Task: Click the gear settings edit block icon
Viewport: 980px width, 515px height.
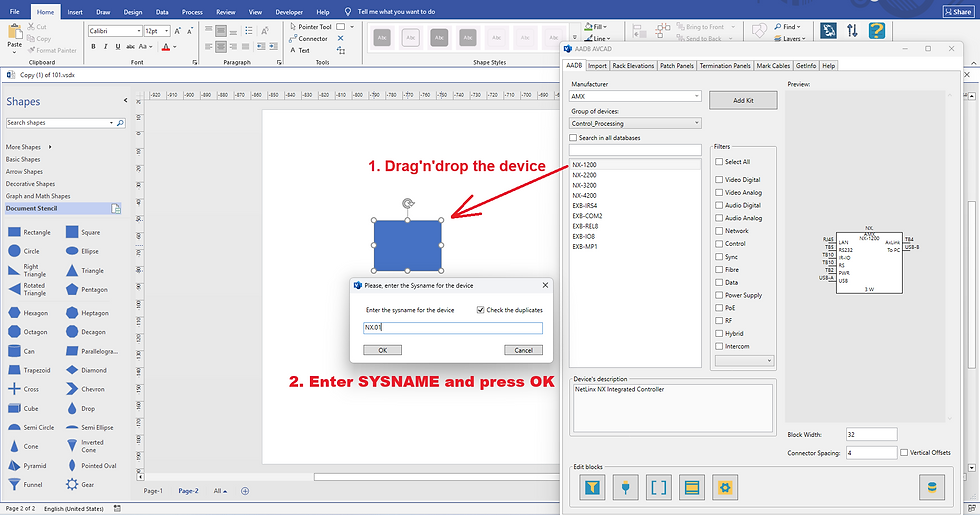Action: point(724,488)
